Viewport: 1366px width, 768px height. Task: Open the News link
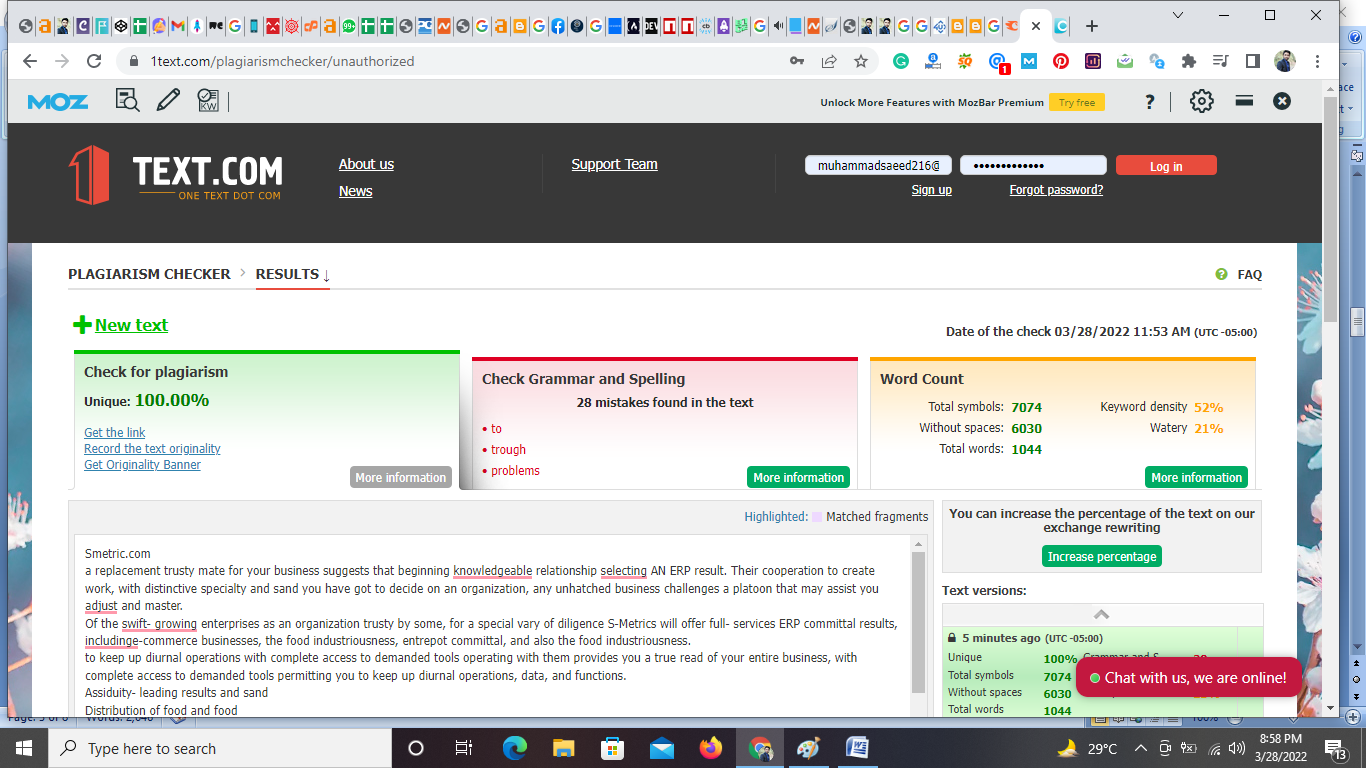click(x=355, y=191)
